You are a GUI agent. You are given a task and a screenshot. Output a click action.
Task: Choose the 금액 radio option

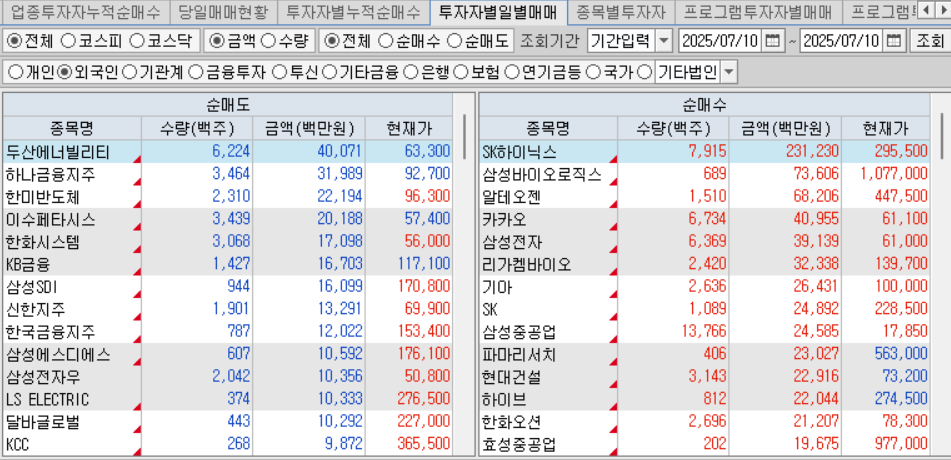point(217,41)
